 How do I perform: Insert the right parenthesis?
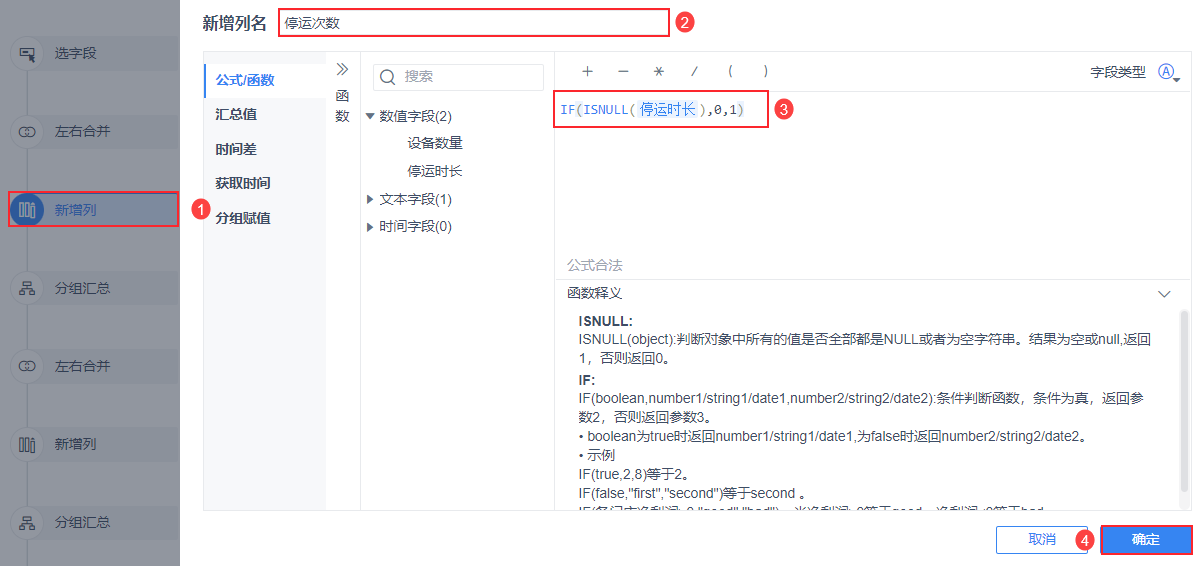click(765, 72)
